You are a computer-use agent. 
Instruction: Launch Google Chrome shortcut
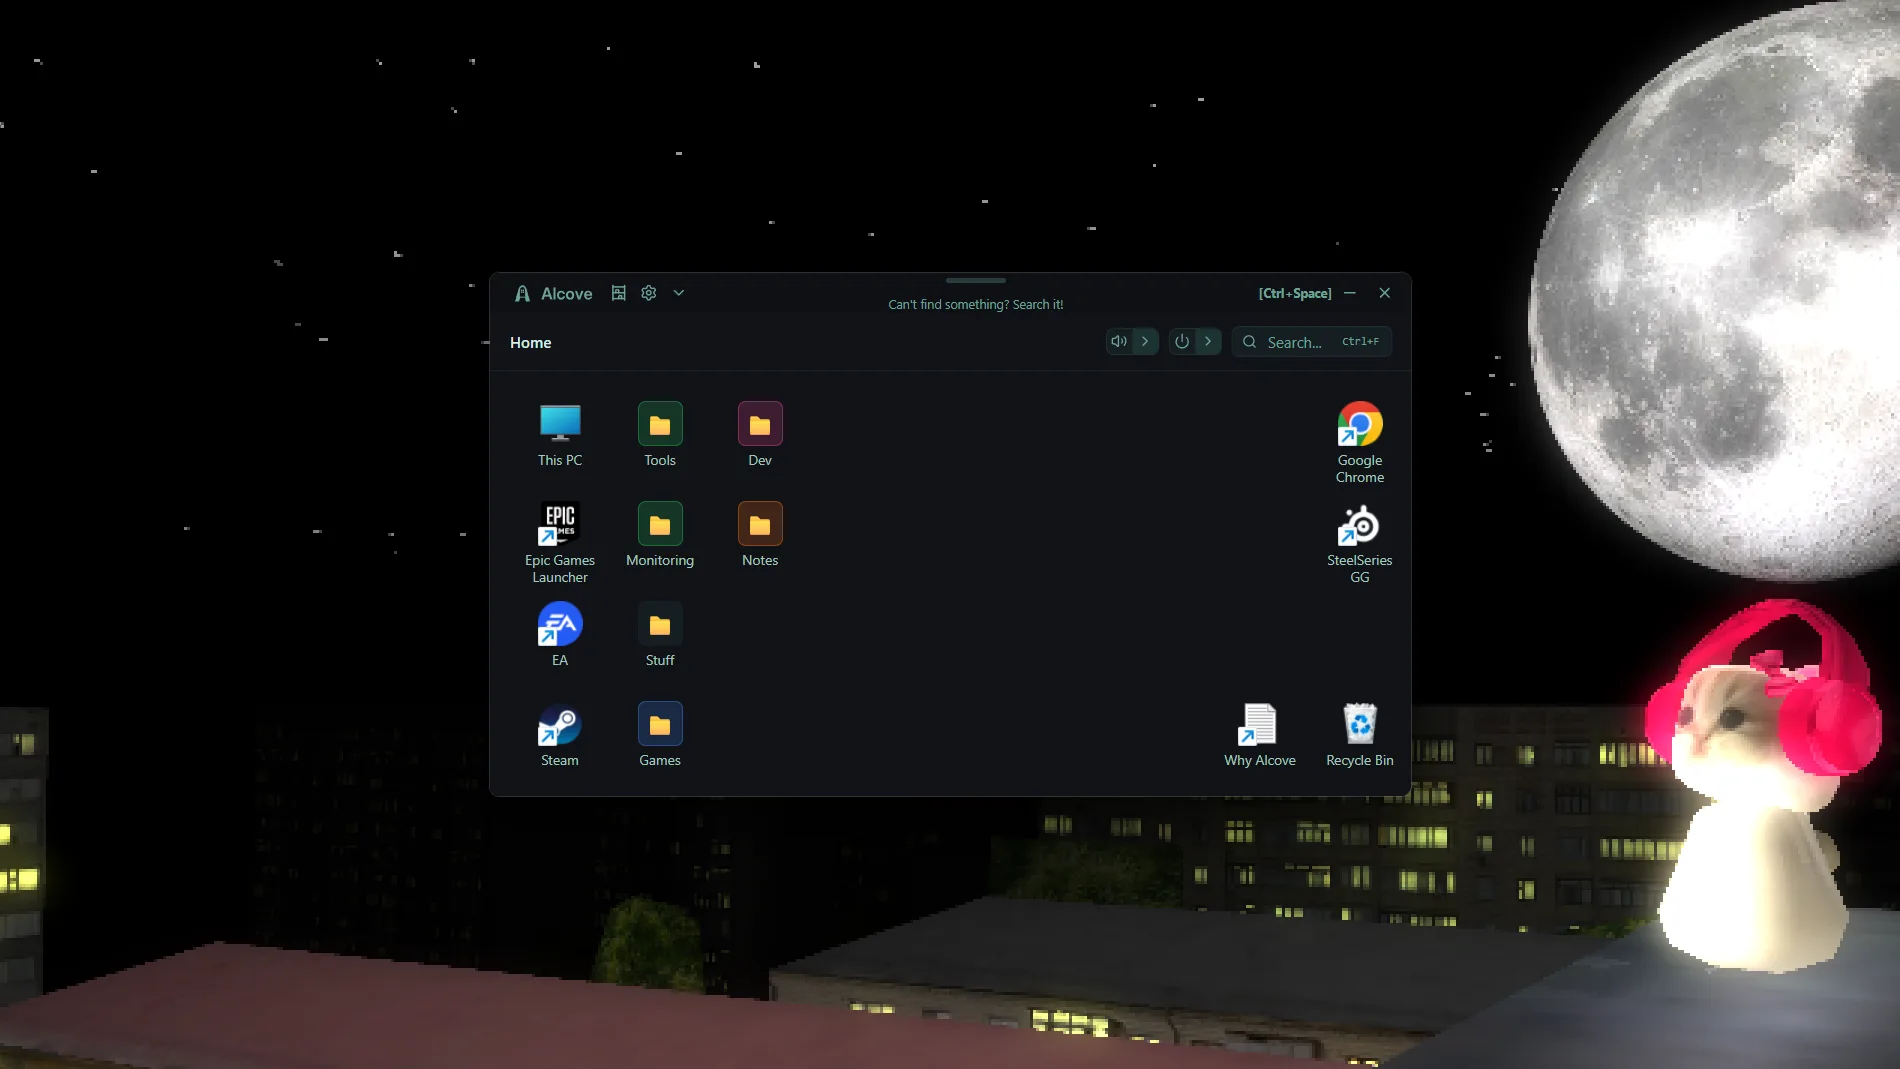click(1360, 442)
